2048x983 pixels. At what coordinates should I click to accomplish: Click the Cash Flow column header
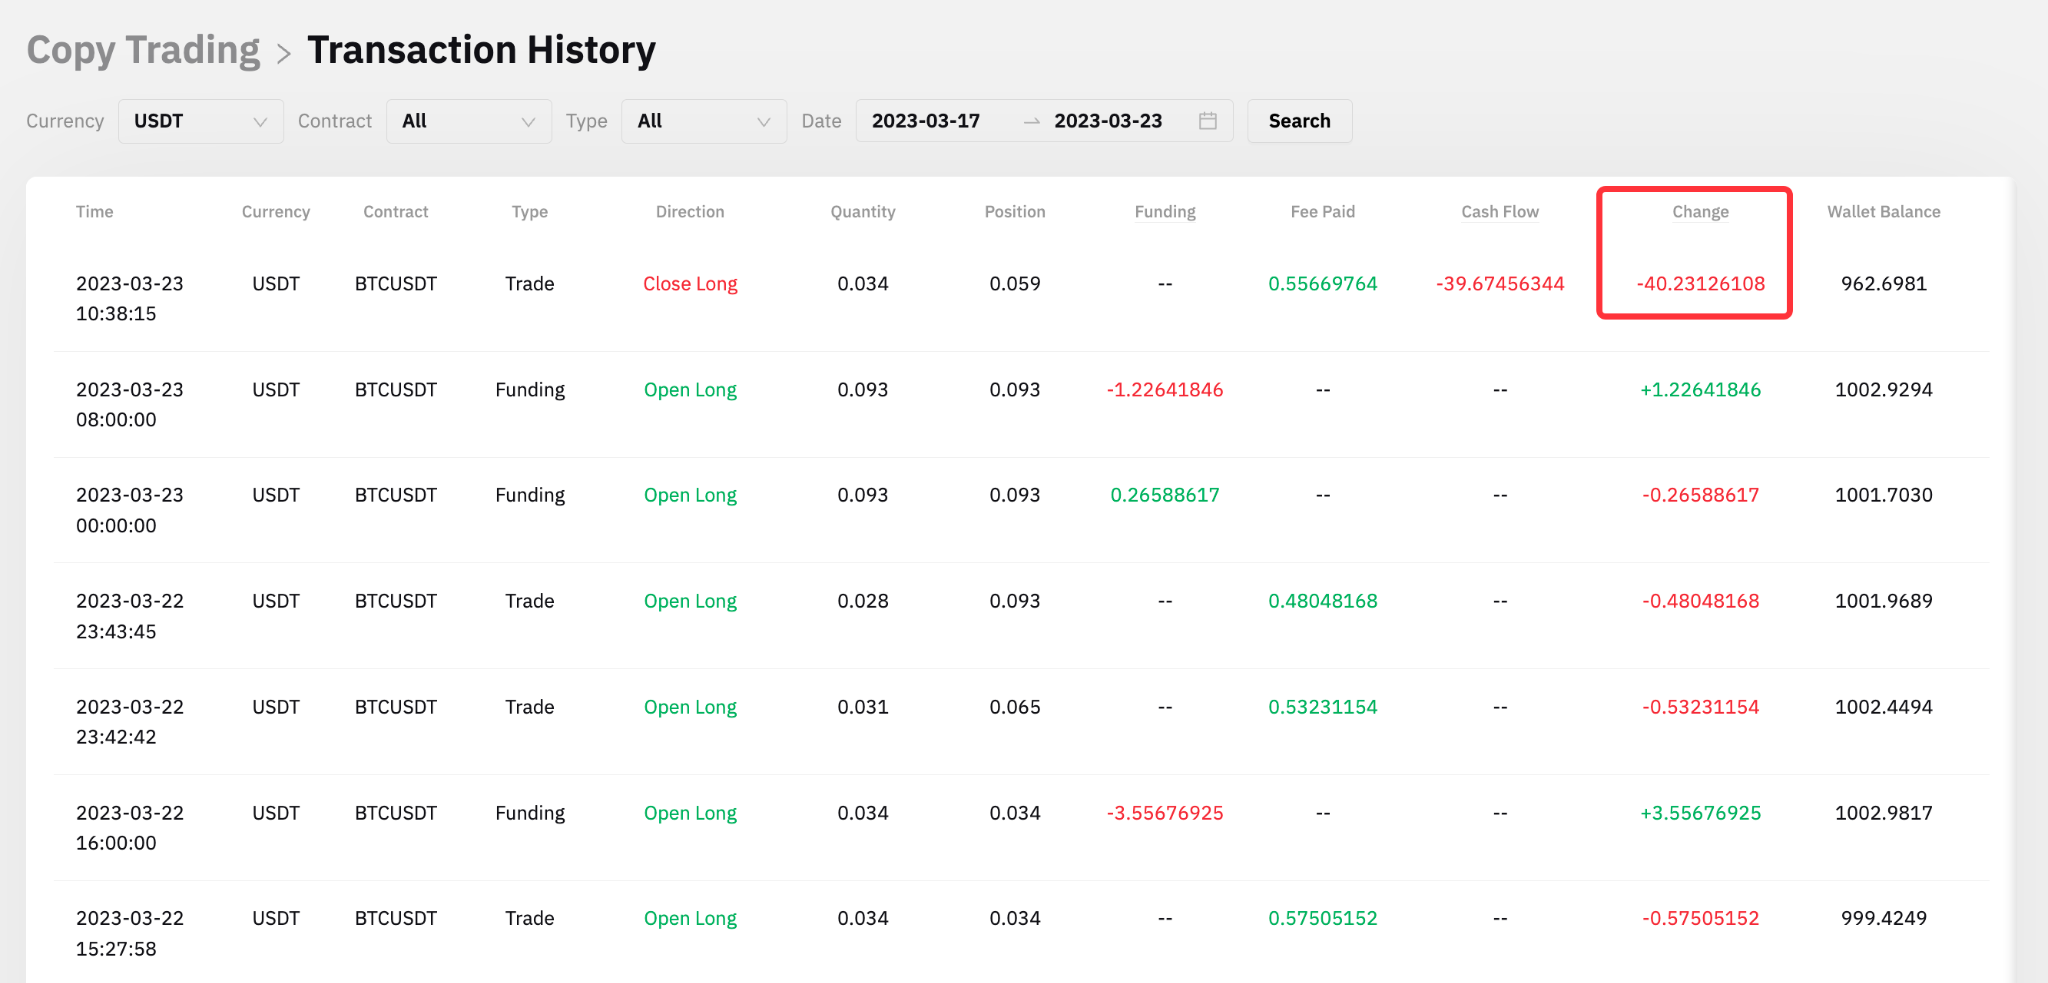click(1500, 212)
